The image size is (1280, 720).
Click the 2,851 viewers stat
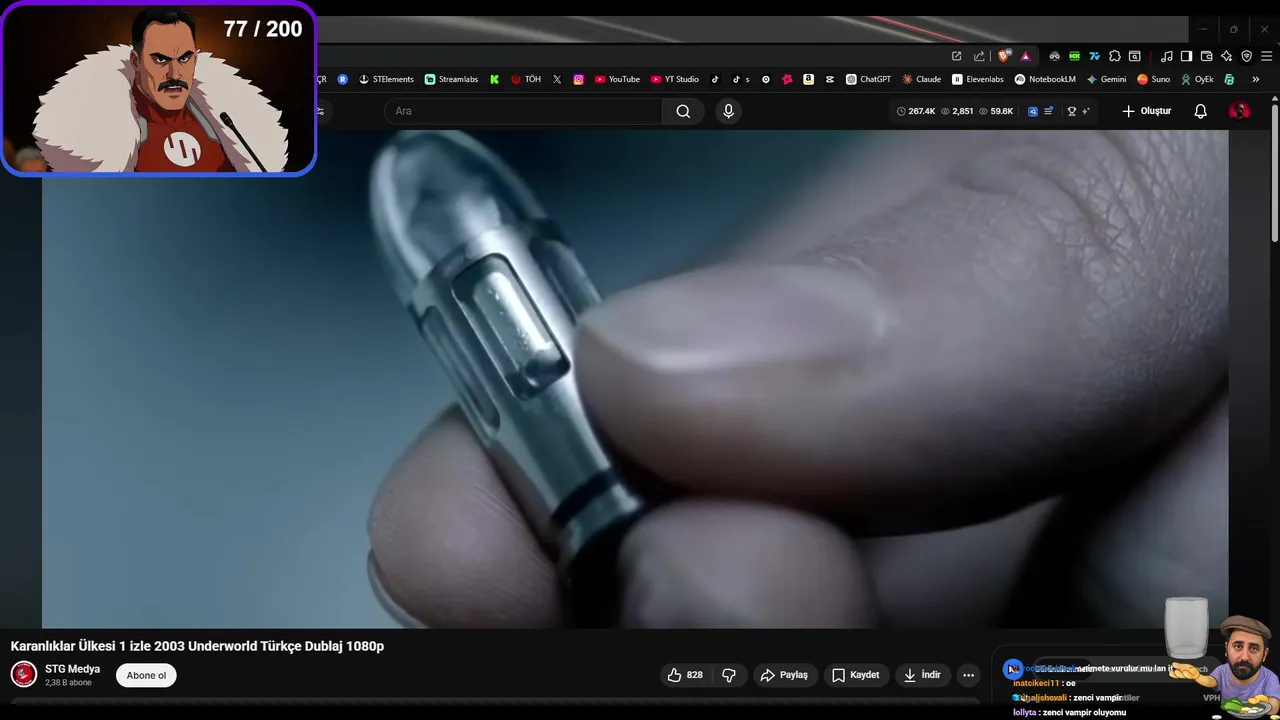(957, 111)
